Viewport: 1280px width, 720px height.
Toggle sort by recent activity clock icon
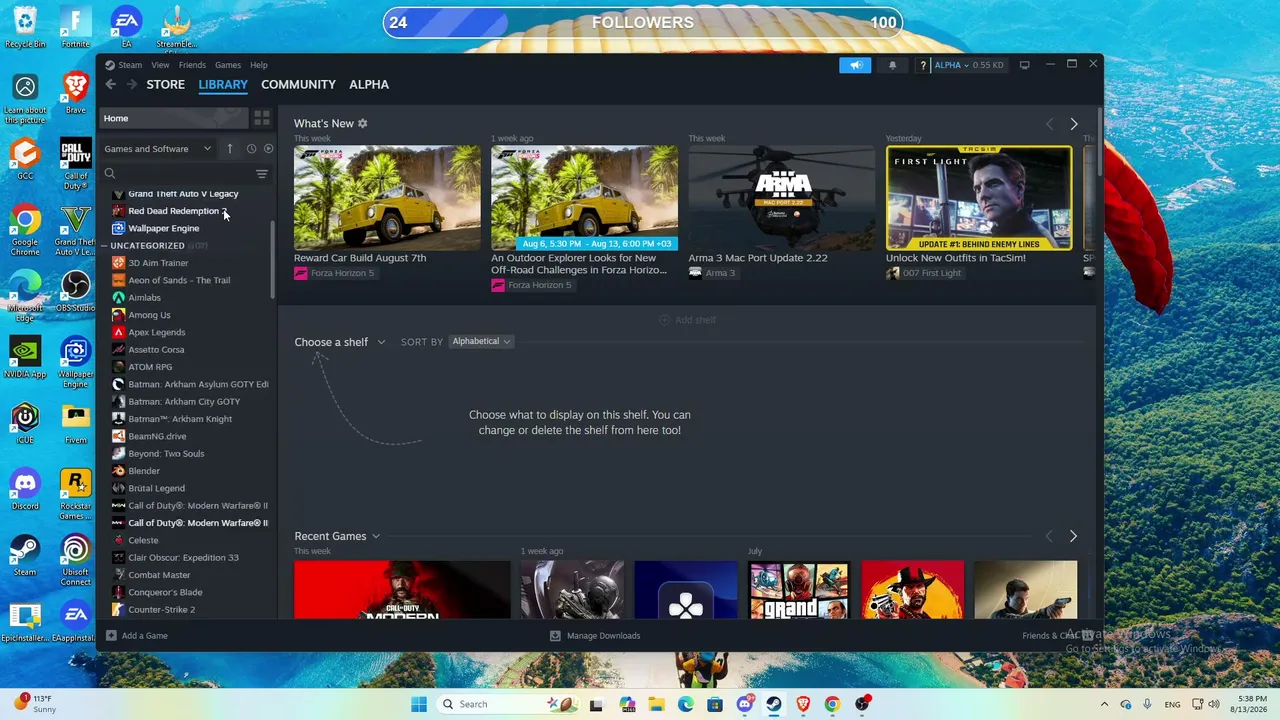click(251, 149)
